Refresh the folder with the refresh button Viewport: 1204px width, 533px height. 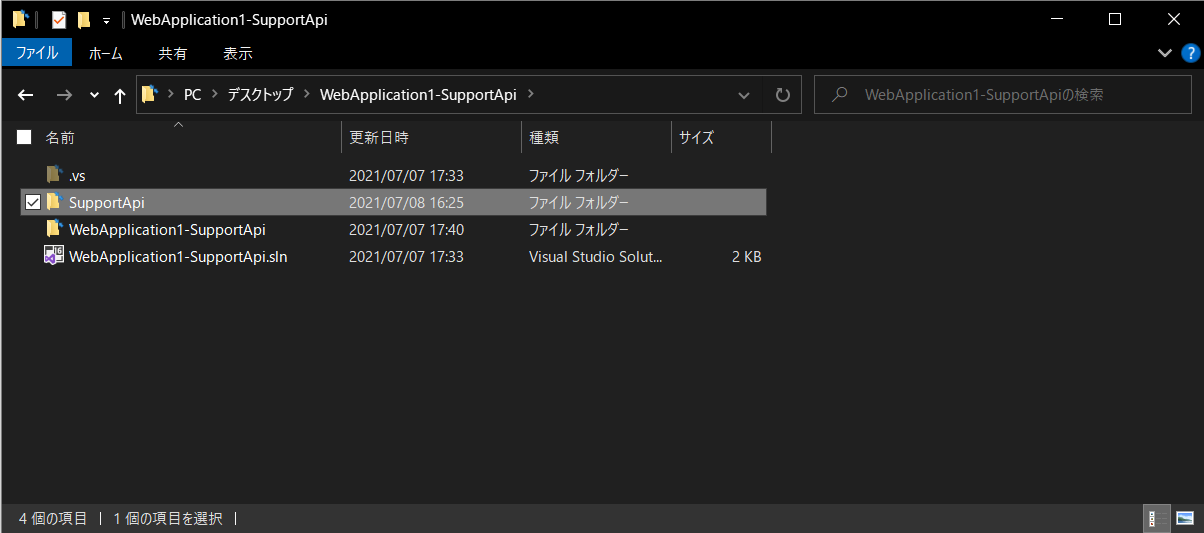tap(783, 95)
